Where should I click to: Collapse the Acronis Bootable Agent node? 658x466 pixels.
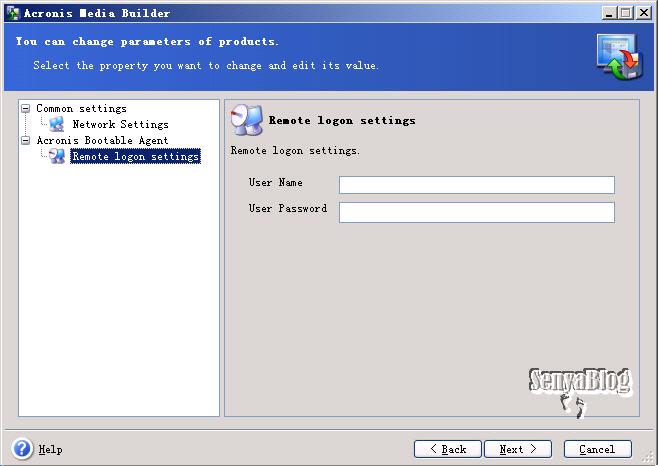point(26,140)
